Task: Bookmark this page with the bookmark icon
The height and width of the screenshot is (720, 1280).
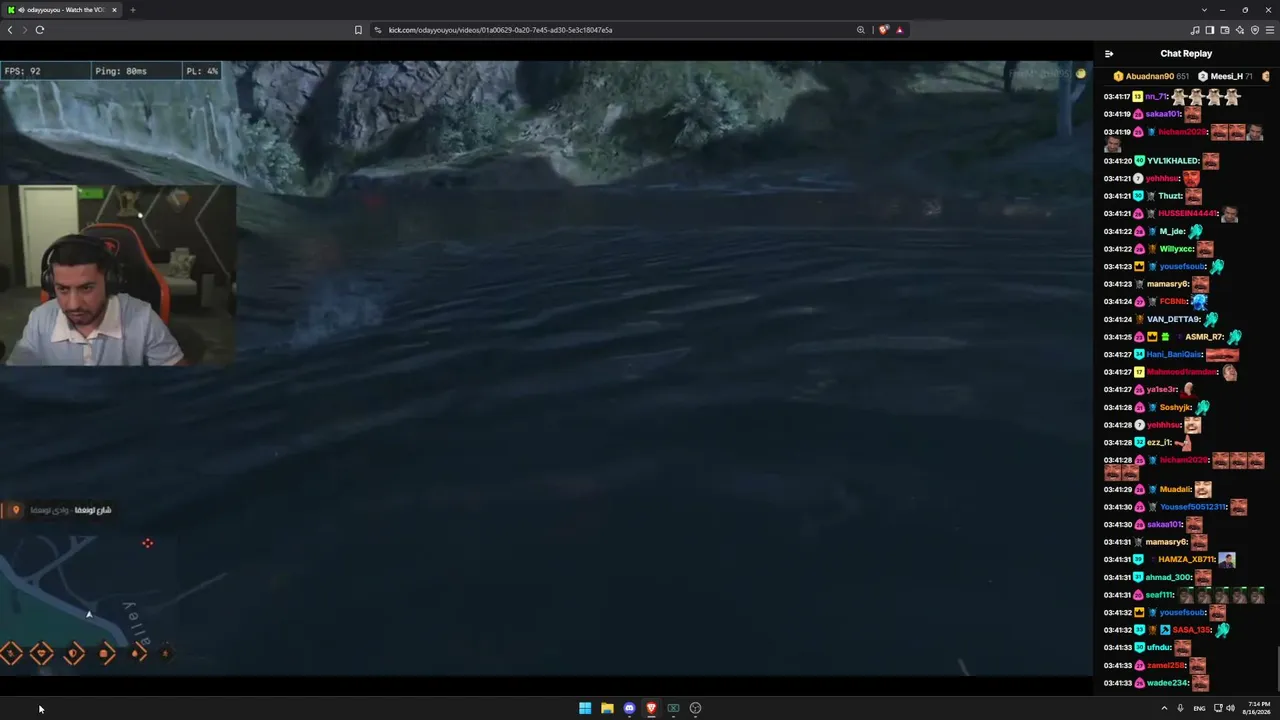Action: pyautogui.click(x=358, y=30)
